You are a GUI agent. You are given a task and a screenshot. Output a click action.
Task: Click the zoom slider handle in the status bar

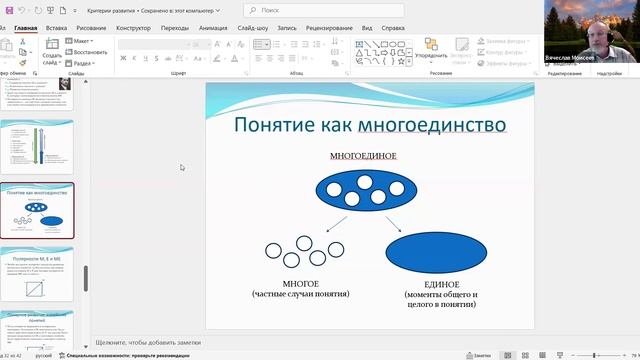594,356
